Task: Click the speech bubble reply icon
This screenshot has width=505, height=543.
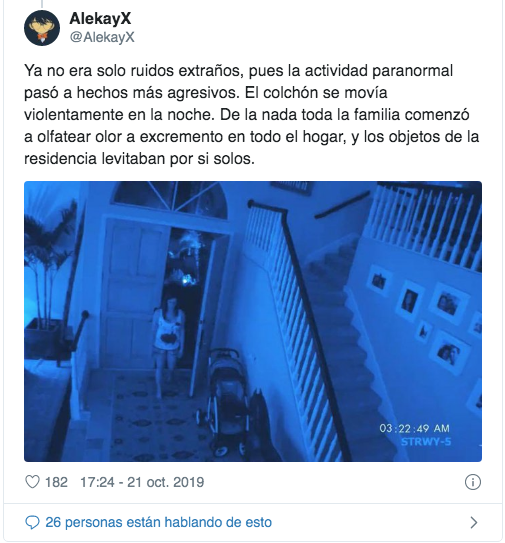Action: pos(32,522)
